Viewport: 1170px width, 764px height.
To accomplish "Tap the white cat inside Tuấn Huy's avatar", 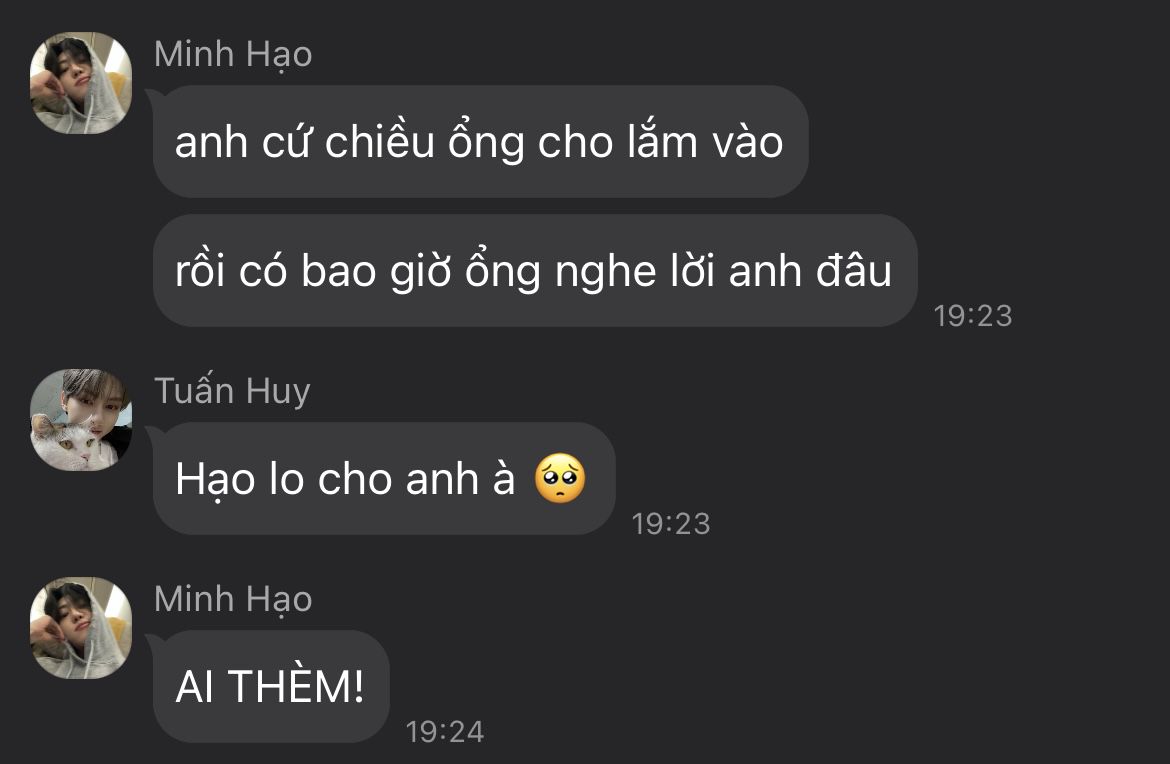I will [63, 445].
